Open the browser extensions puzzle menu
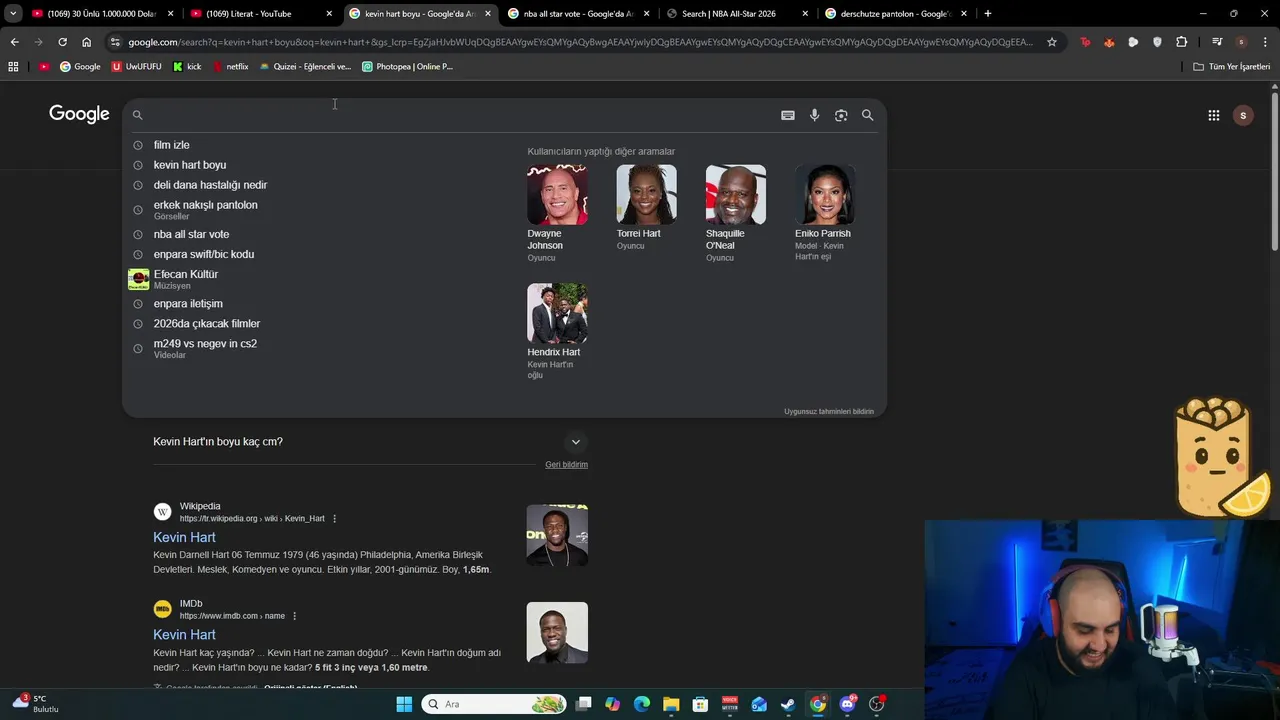Screen dimensions: 1280x720 [x=1181, y=42]
